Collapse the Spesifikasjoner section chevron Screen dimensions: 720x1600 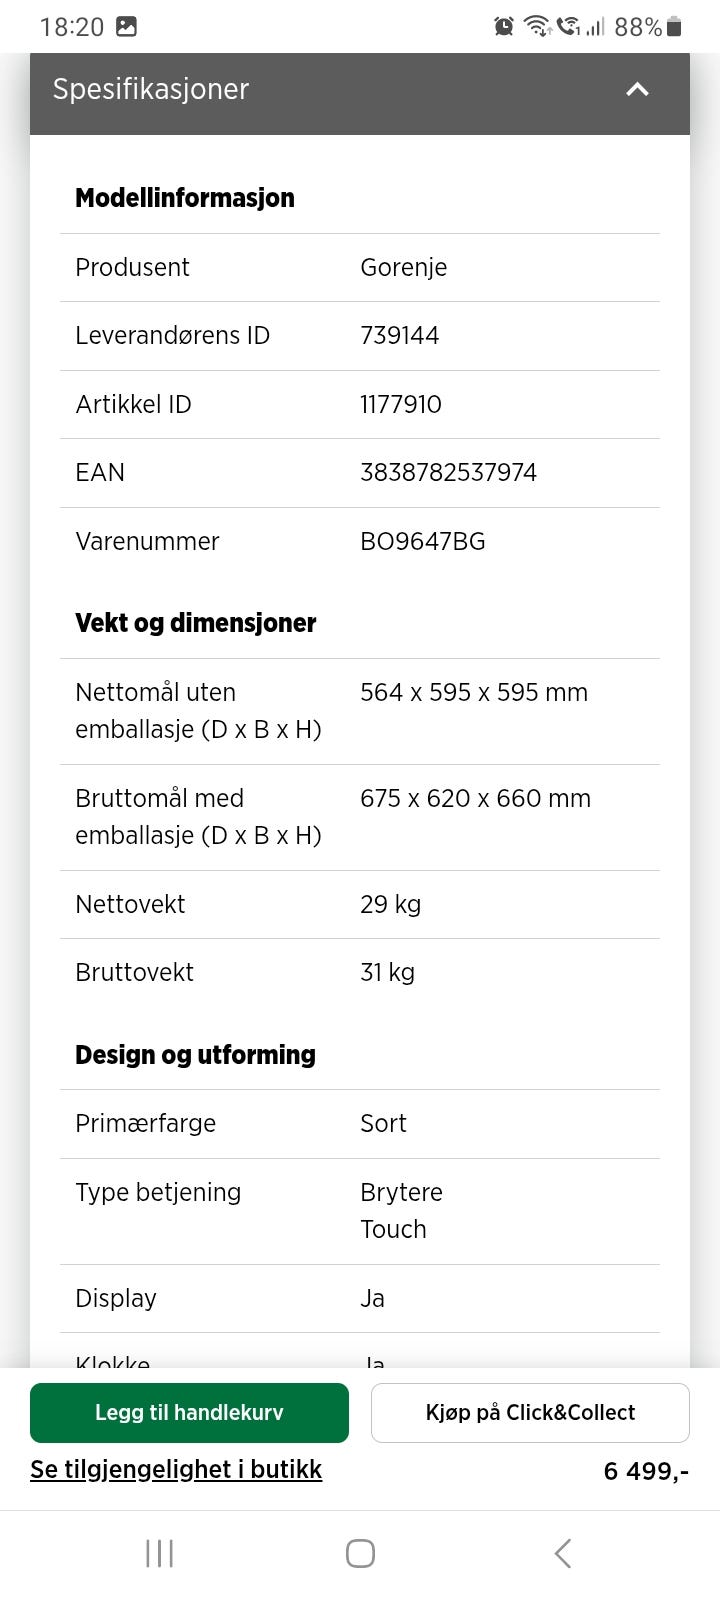tap(637, 90)
